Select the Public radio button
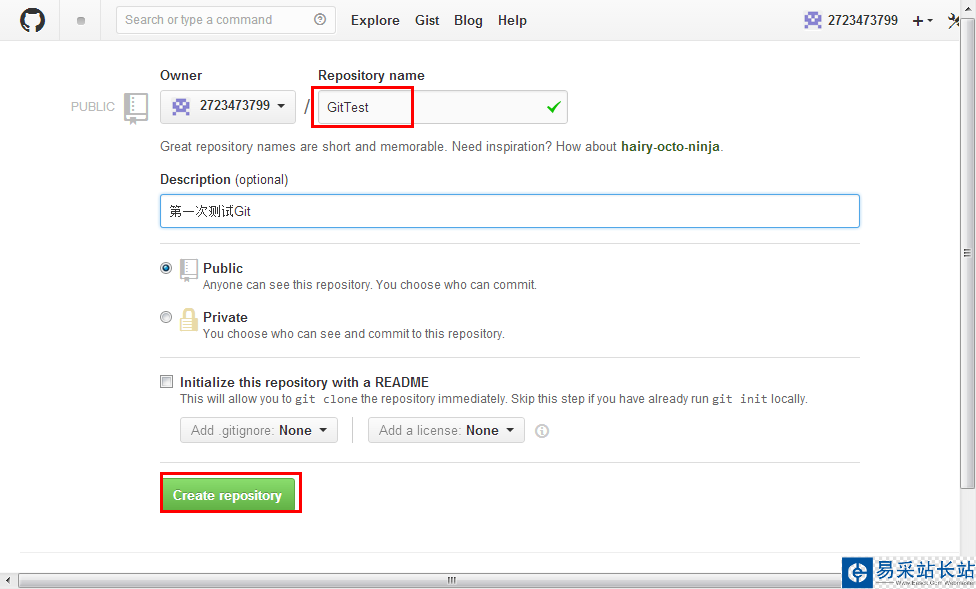976x589 pixels. (166, 268)
